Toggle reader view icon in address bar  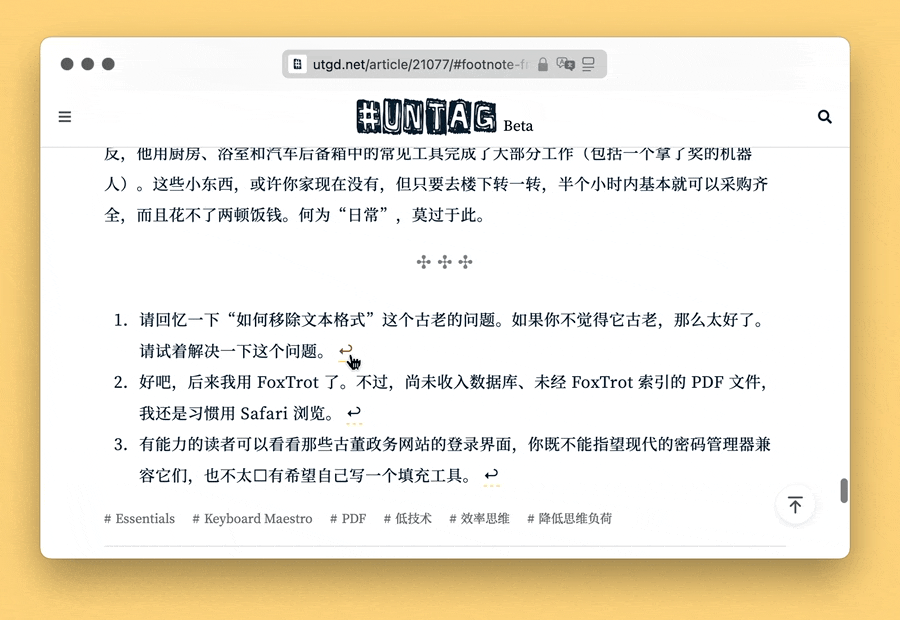click(588, 64)
